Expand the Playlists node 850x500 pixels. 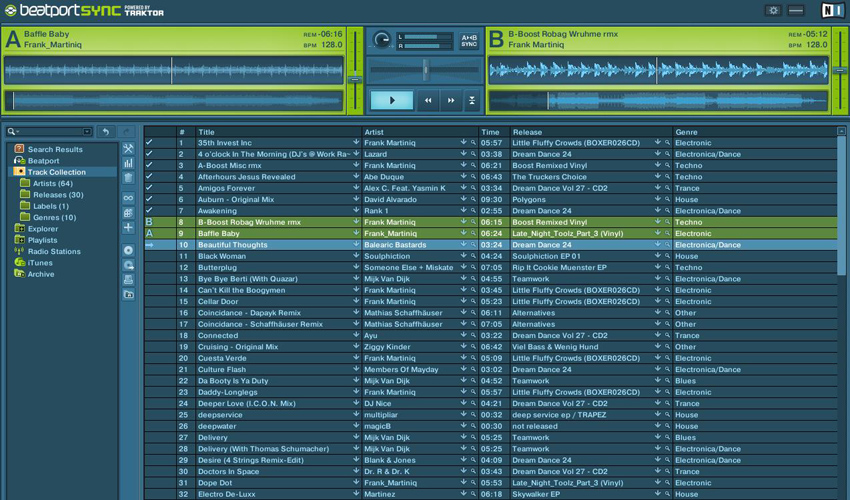click(x=42, y=240)
